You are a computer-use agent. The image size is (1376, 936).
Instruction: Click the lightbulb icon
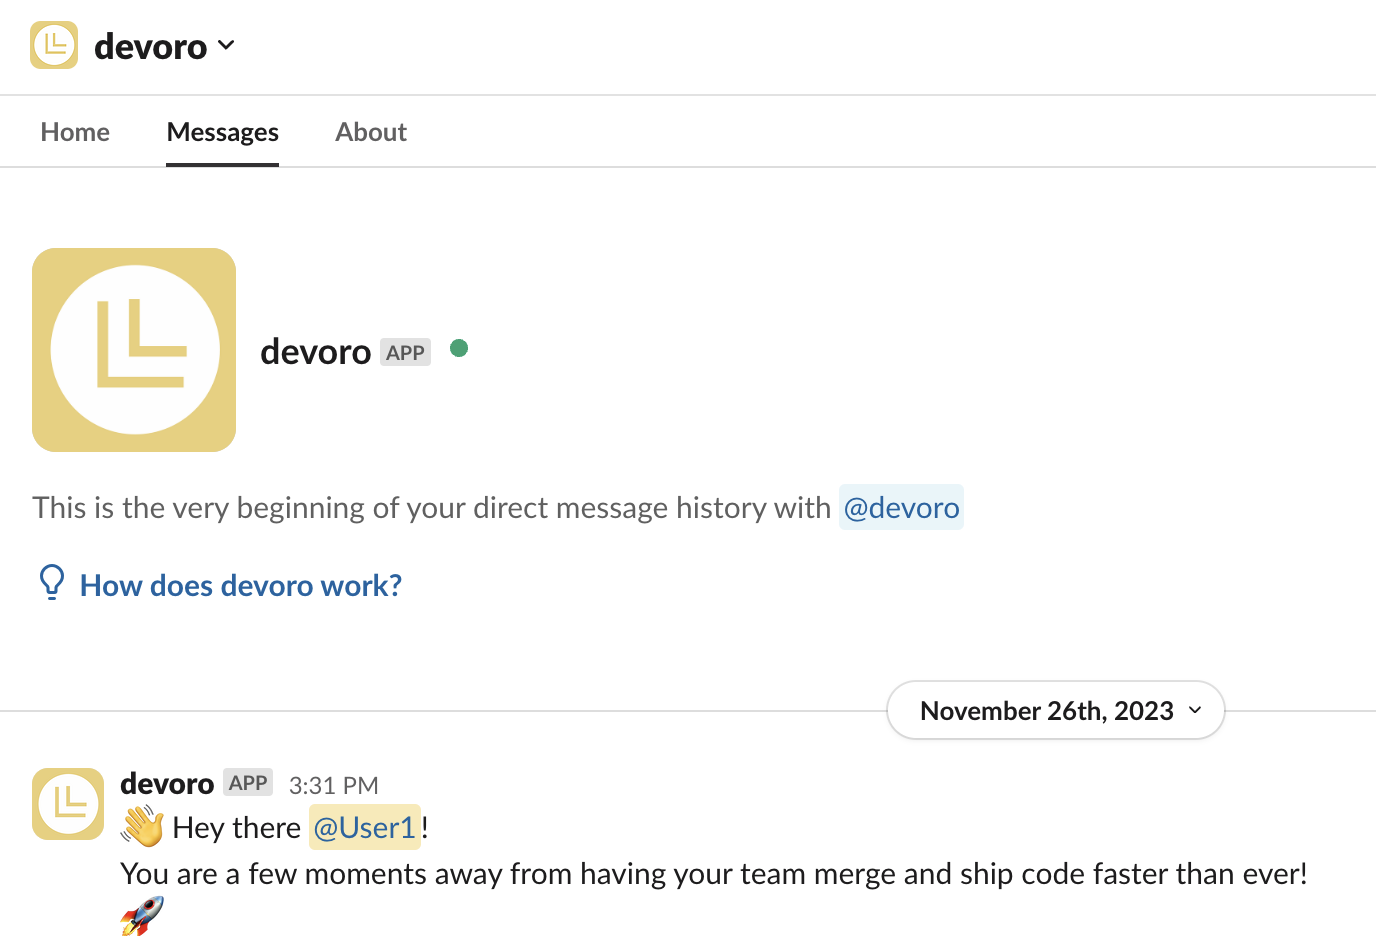tap(52, 582)
